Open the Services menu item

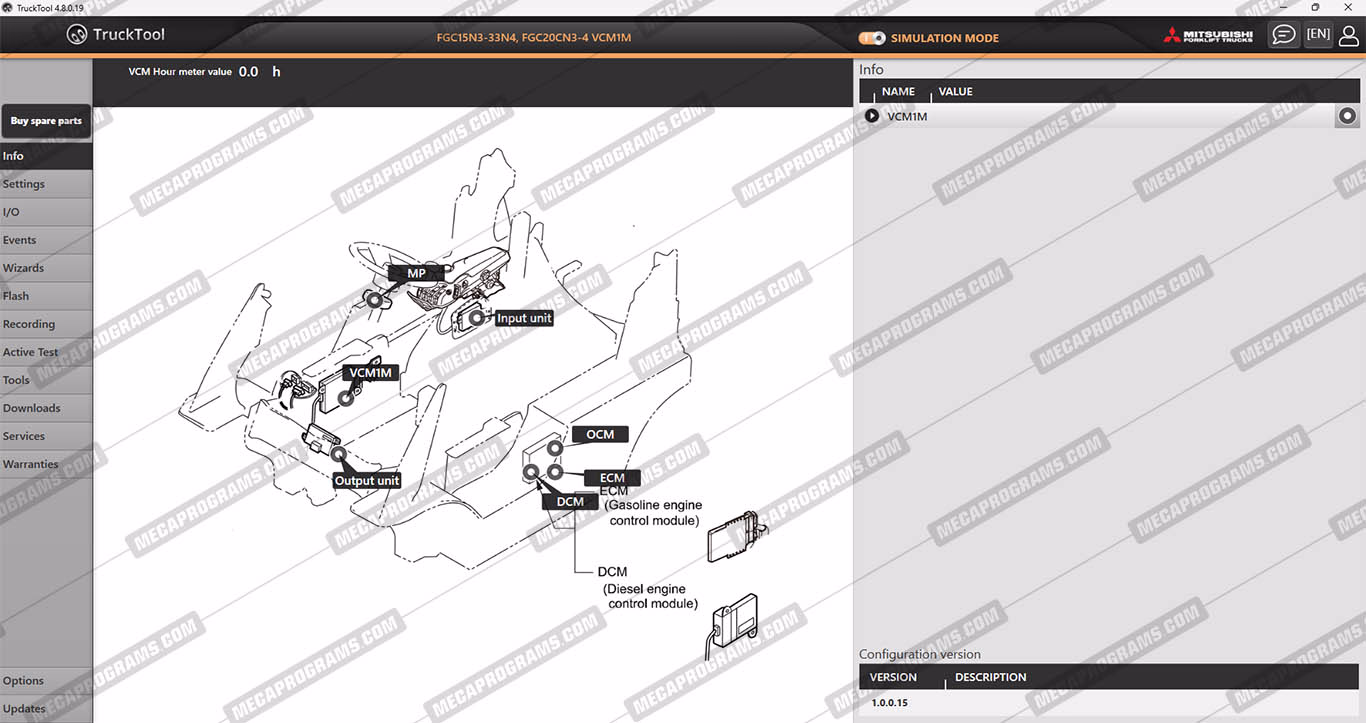click(x=46, y=436)
